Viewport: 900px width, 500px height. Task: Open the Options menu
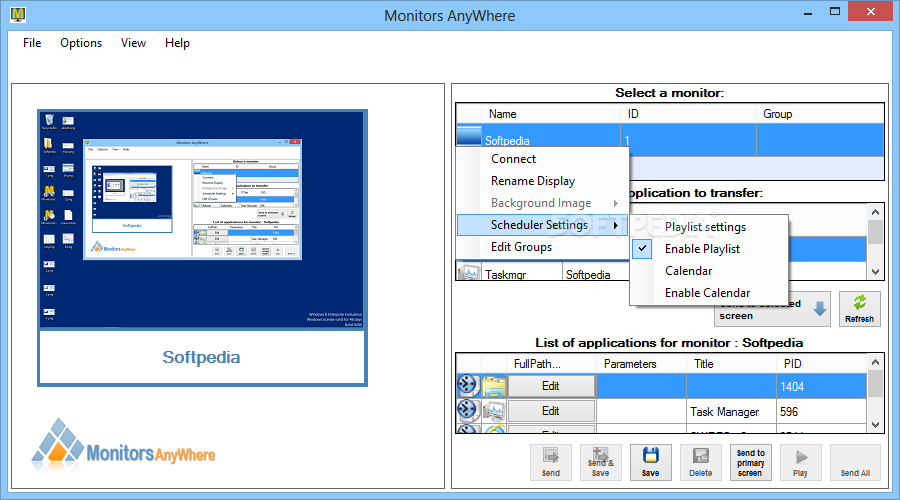tap(81, 43)
